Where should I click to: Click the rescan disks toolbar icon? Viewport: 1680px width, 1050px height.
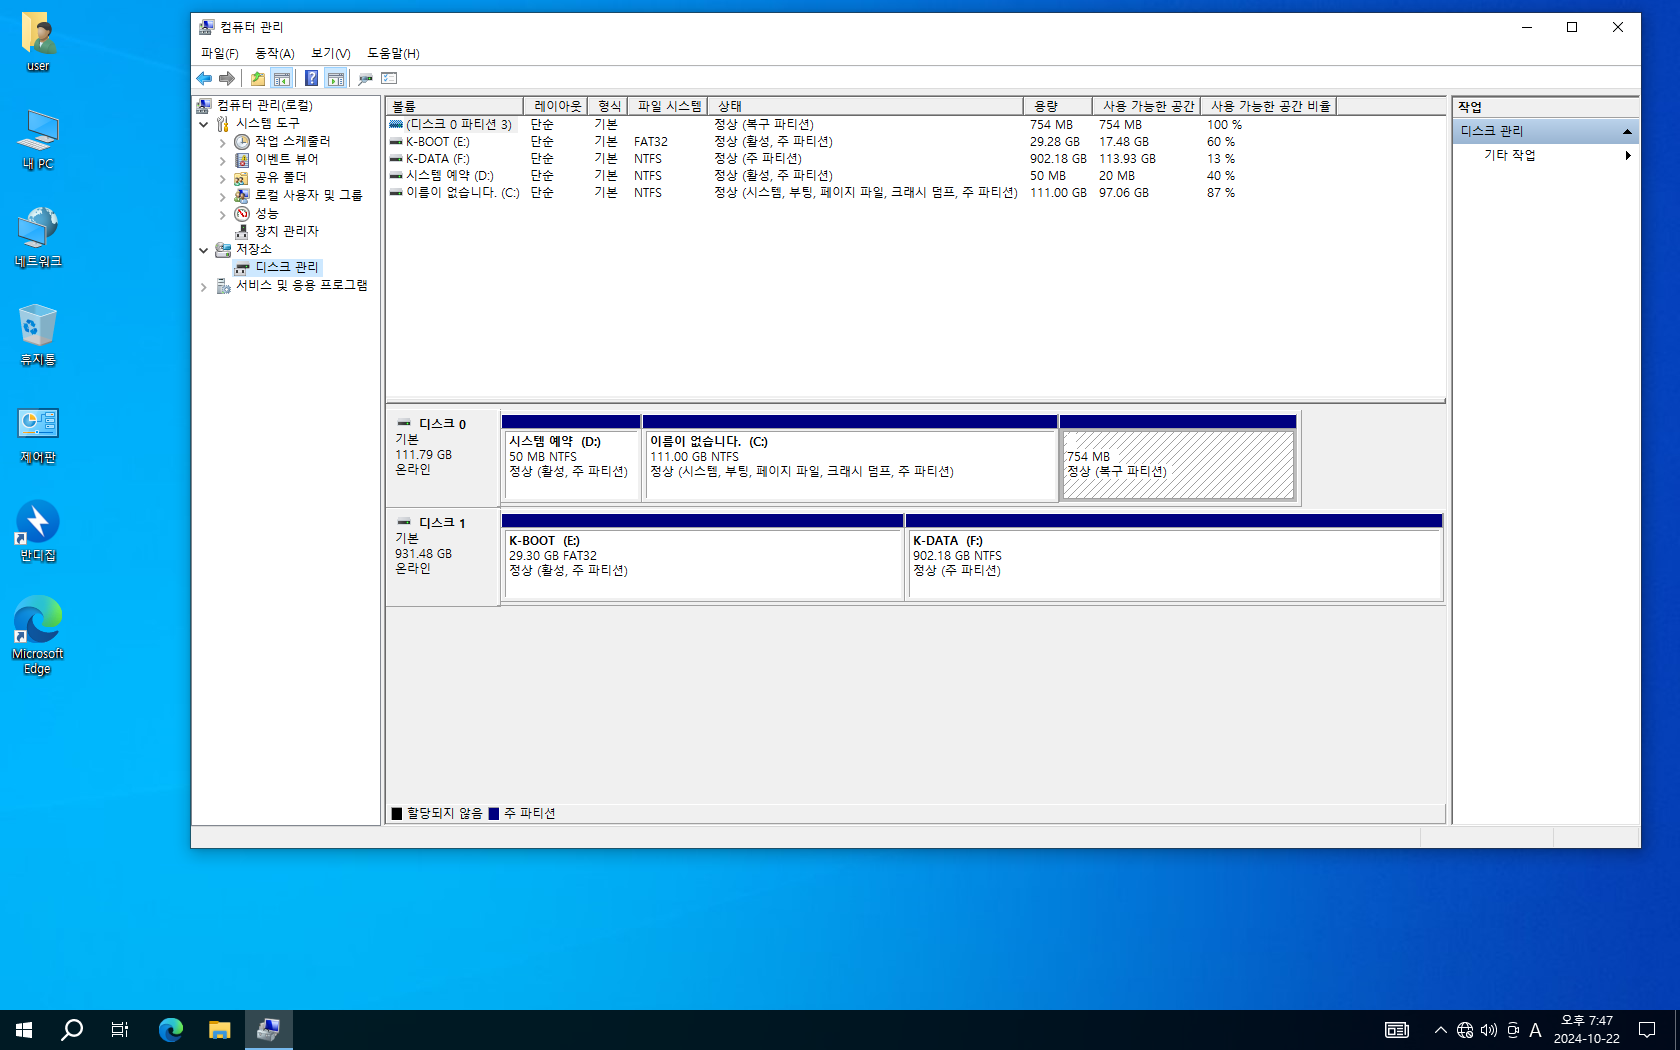366,78
